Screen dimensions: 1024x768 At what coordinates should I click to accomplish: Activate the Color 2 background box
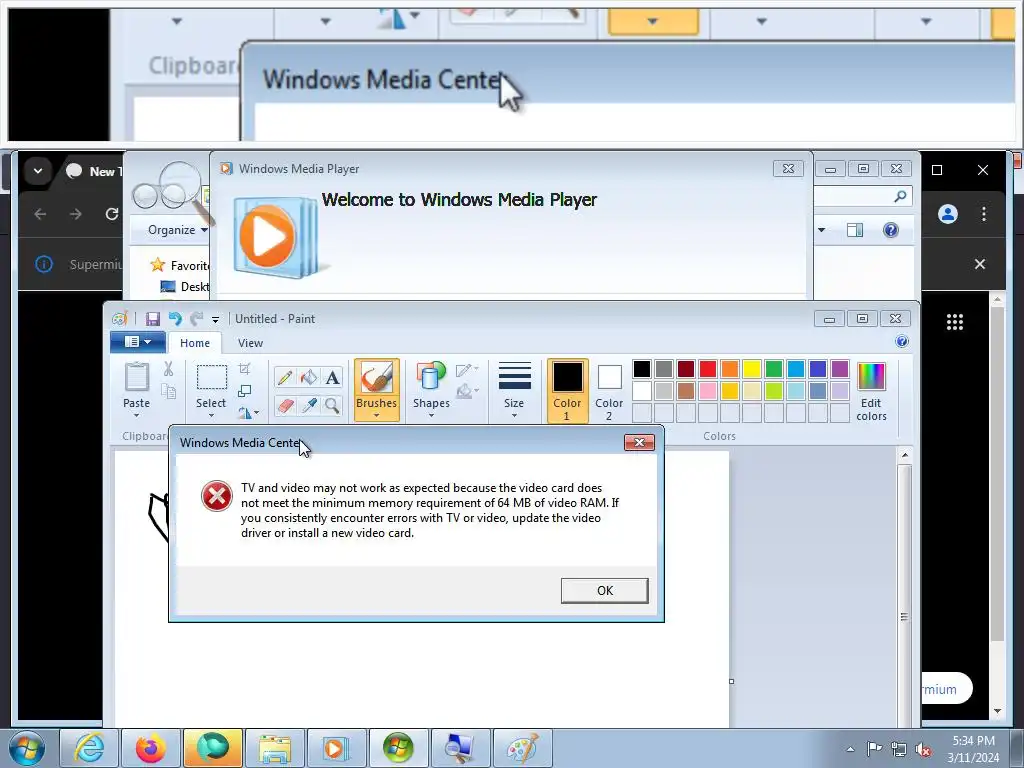point(609,391)
